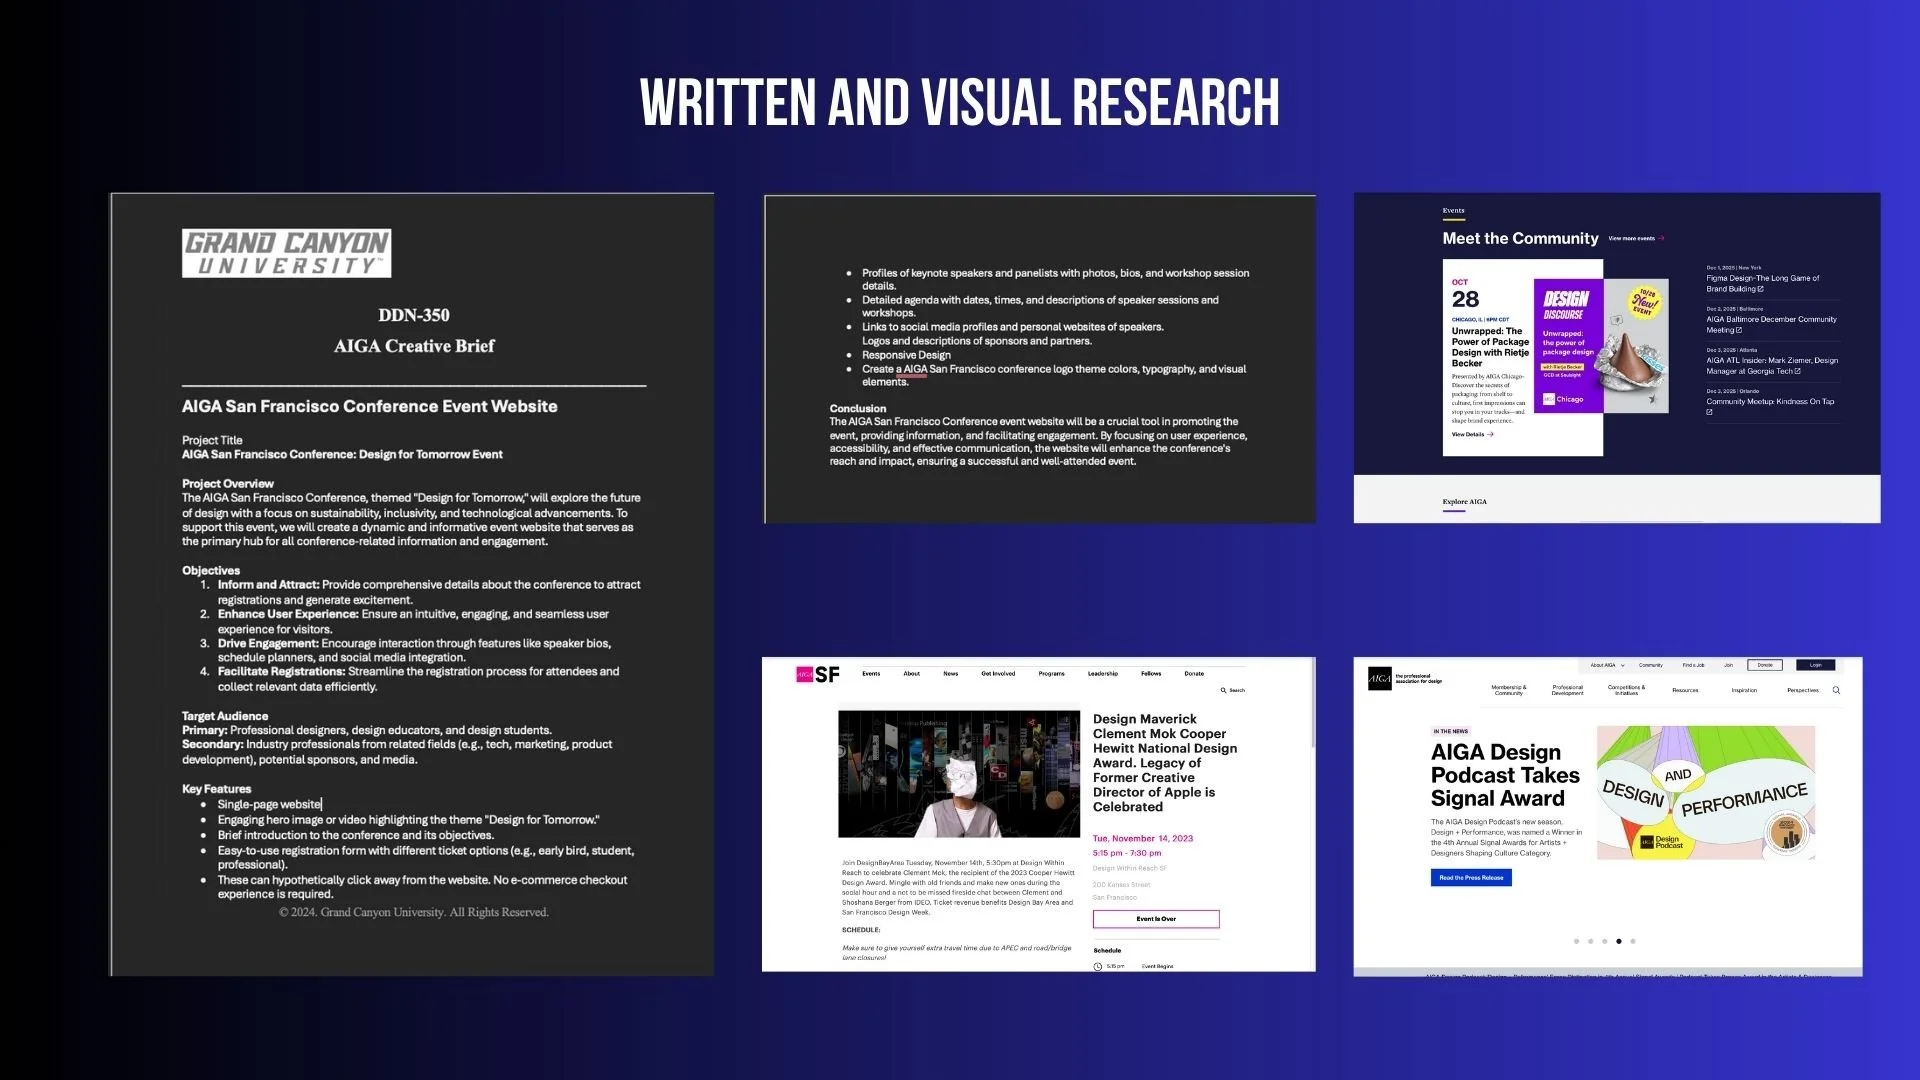The width and height of the screenshot is (1920, 1080).
Task: Click Donate in the AIGA SF navigation
Action: pos(1194,673)
